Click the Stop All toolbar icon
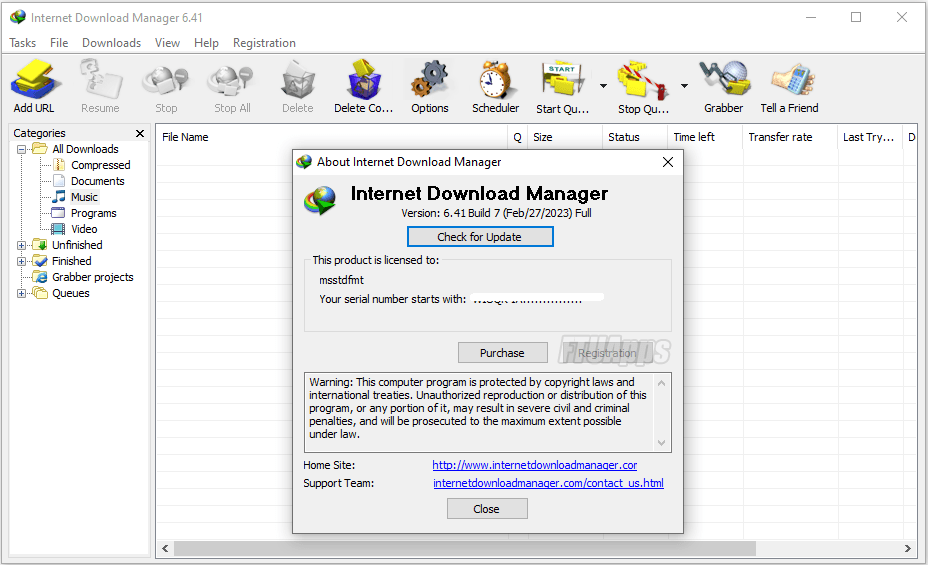Screen dimensions: 928x565 (x=231, y=81)
